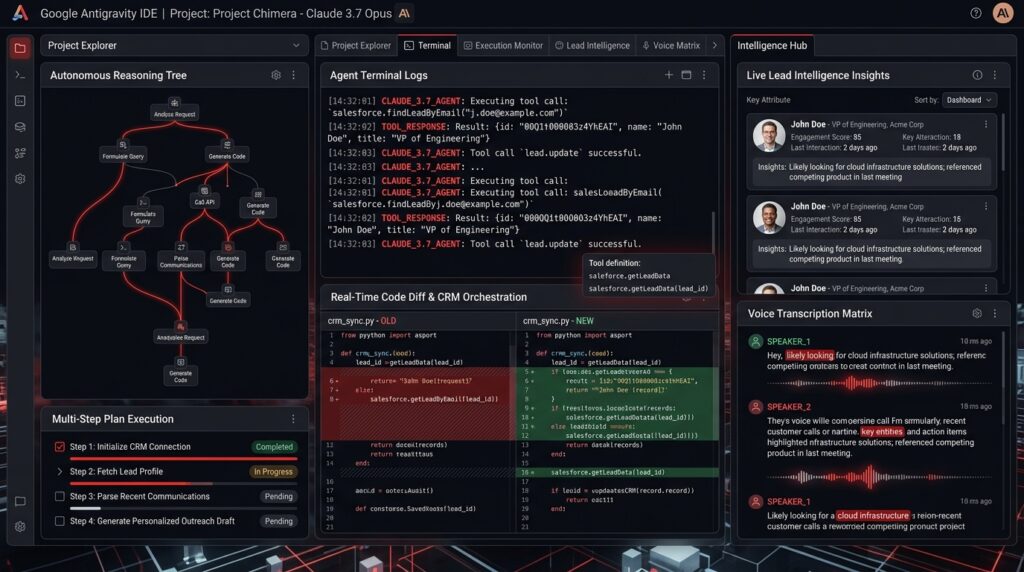Viewport: 1024px width, 572px height.
Task: Switch to the Project Explorer tab
Action: 356,46
